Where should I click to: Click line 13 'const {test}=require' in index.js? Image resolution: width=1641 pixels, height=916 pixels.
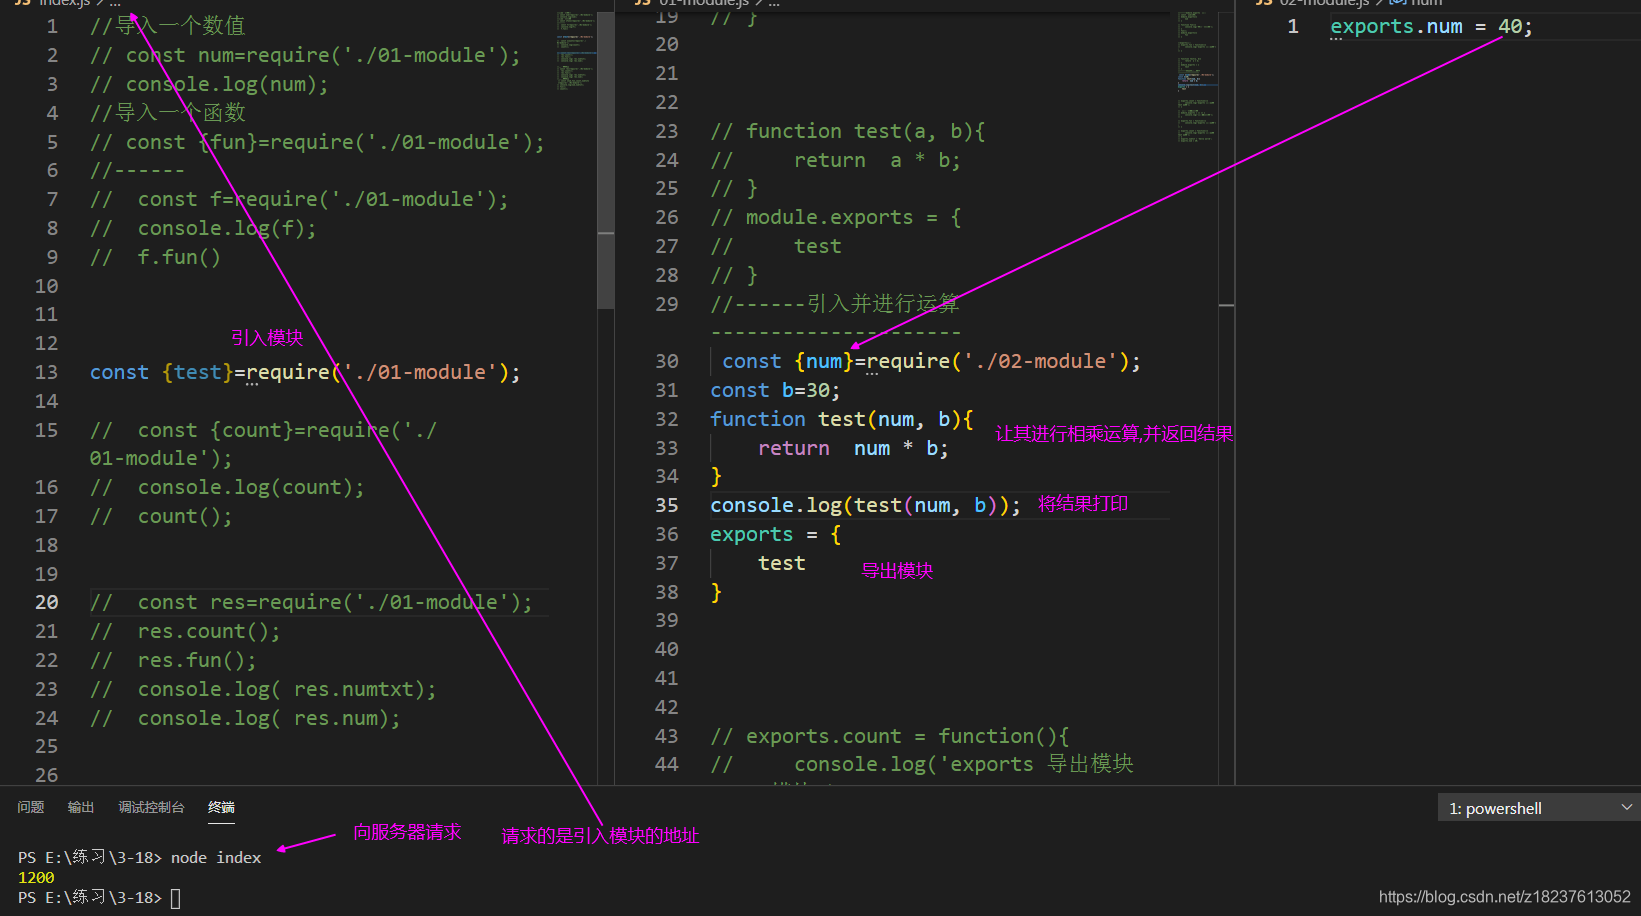click(305, 372)
